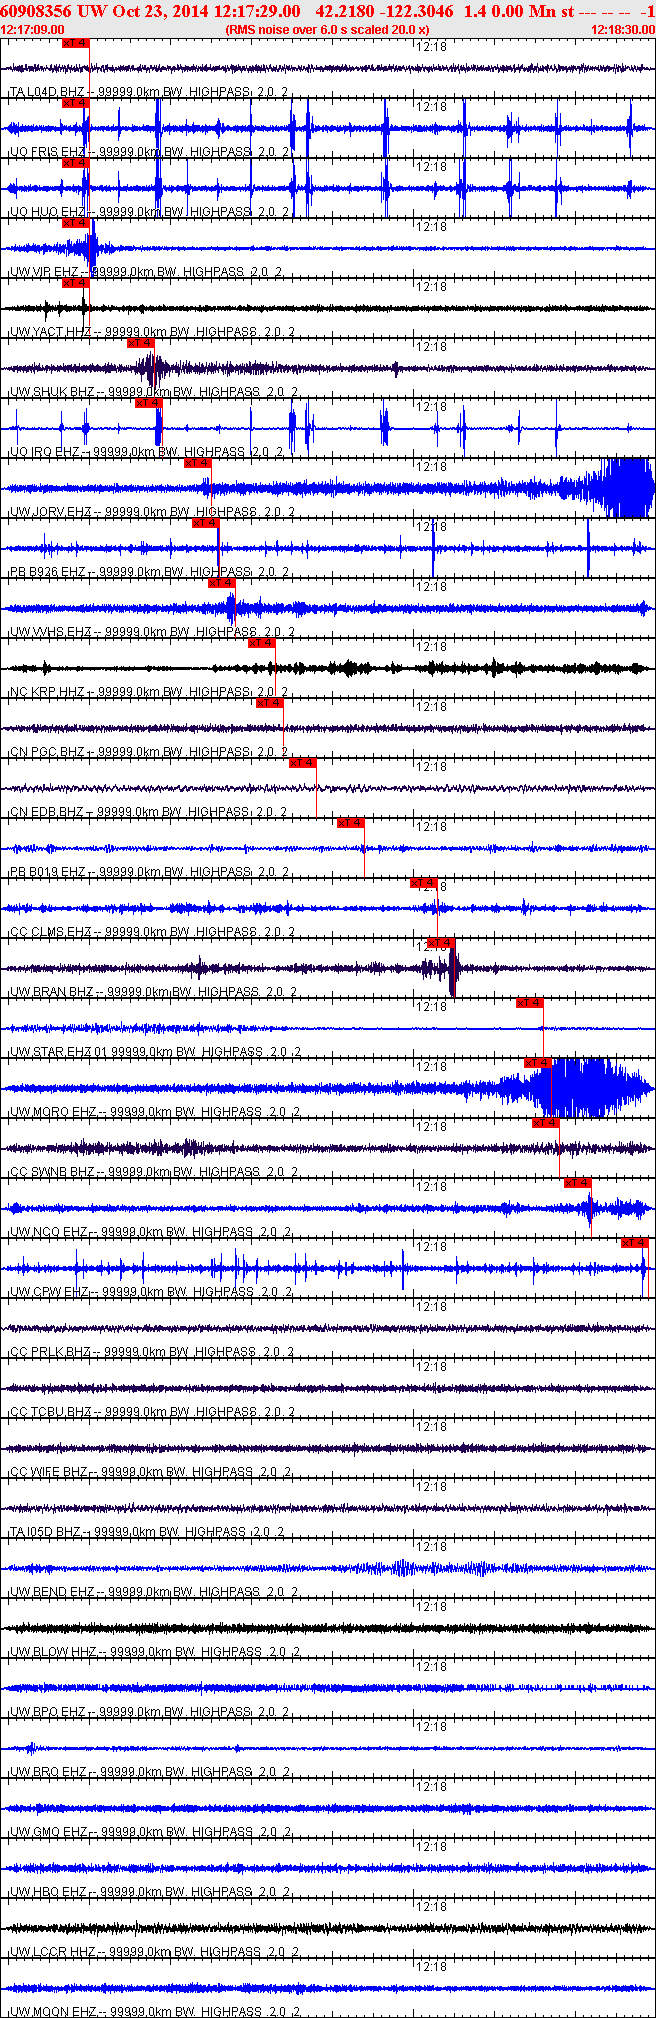Click the 12:18 minute tick on UW BEND trace

(x=432, y=1546)
